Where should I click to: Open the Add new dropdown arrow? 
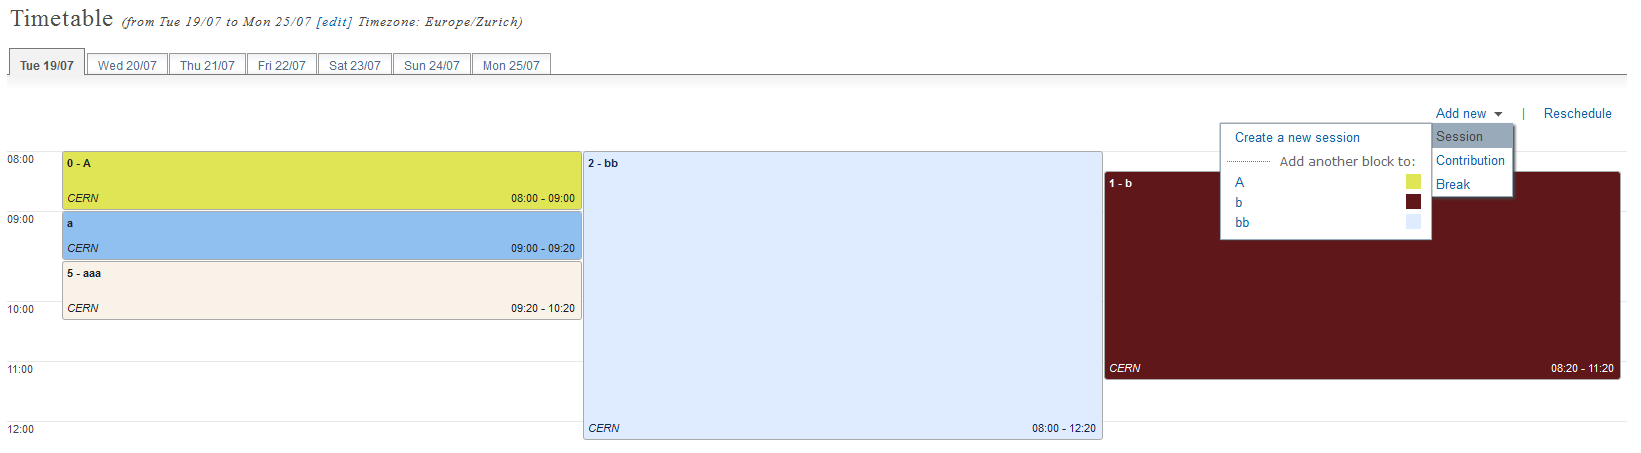coord(1498,114)
